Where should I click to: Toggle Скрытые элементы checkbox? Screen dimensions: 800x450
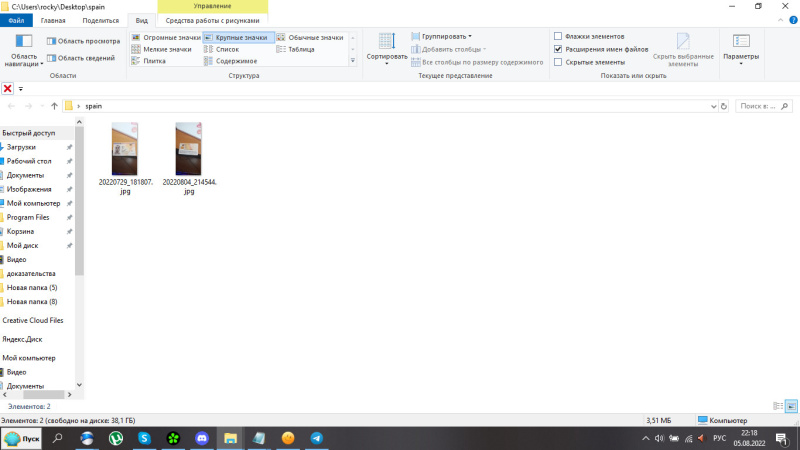558,62
